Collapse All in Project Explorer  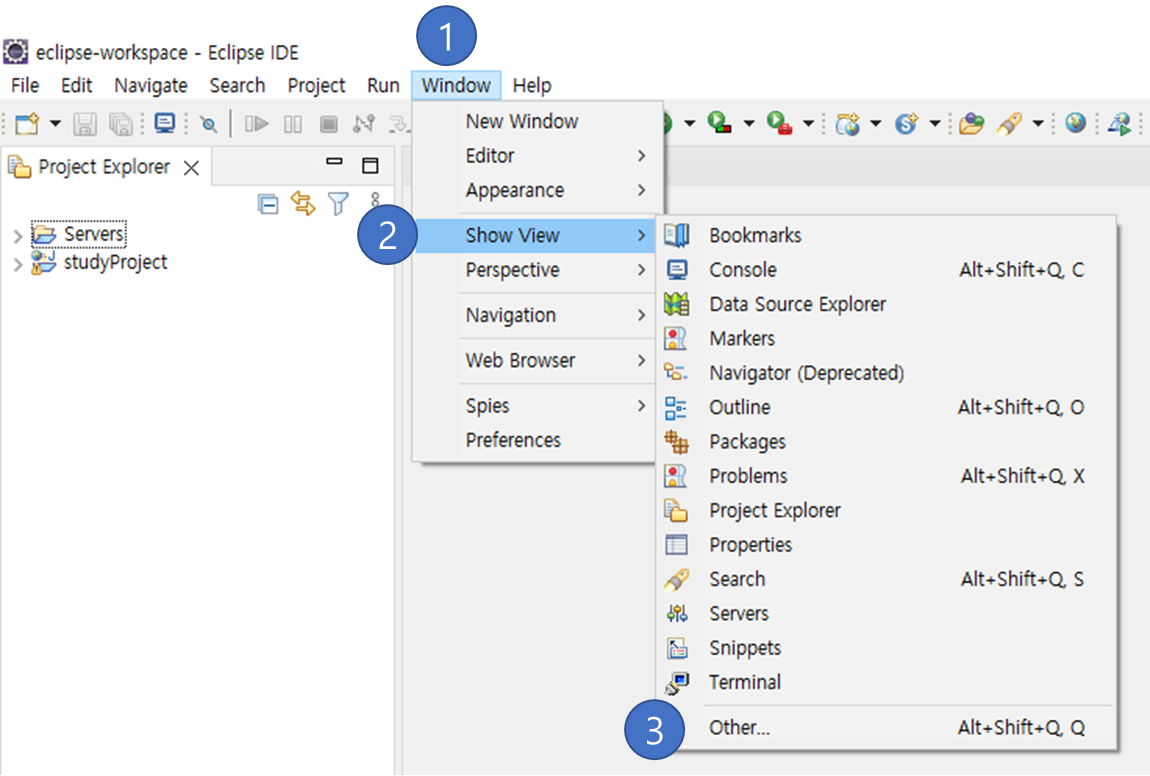click(268, 203)
